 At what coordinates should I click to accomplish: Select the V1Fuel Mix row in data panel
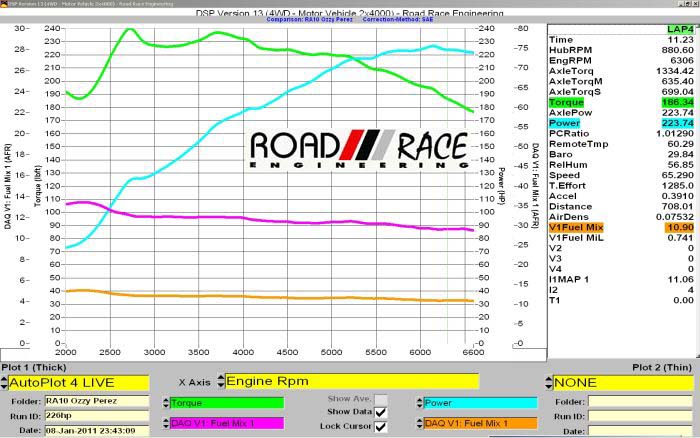621,228
